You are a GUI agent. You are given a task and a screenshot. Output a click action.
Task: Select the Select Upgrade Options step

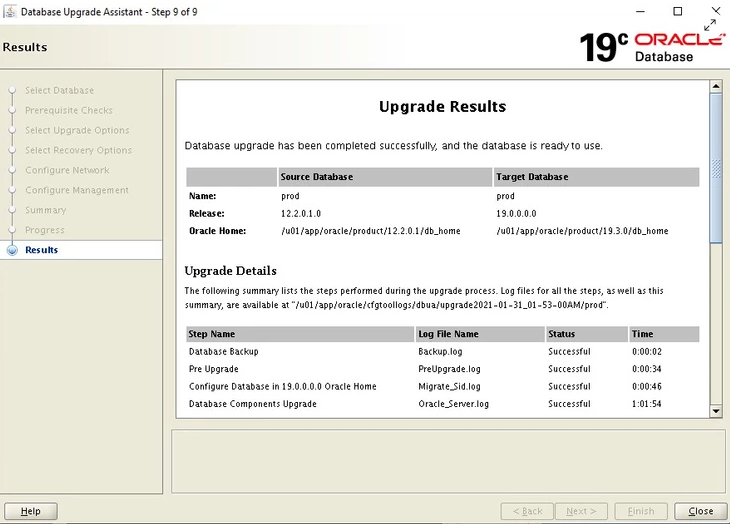click(x=77, y=130)
